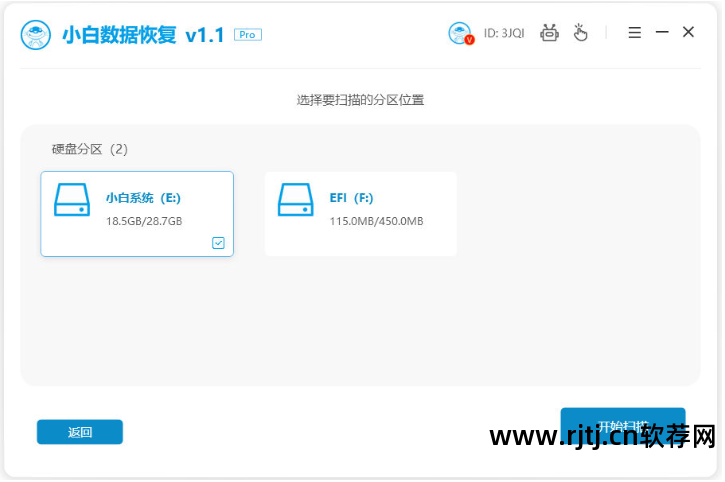Click the 选择要扫描的分区位置 heading
This screenshot has height=482, width=725.
pos(360,100)
